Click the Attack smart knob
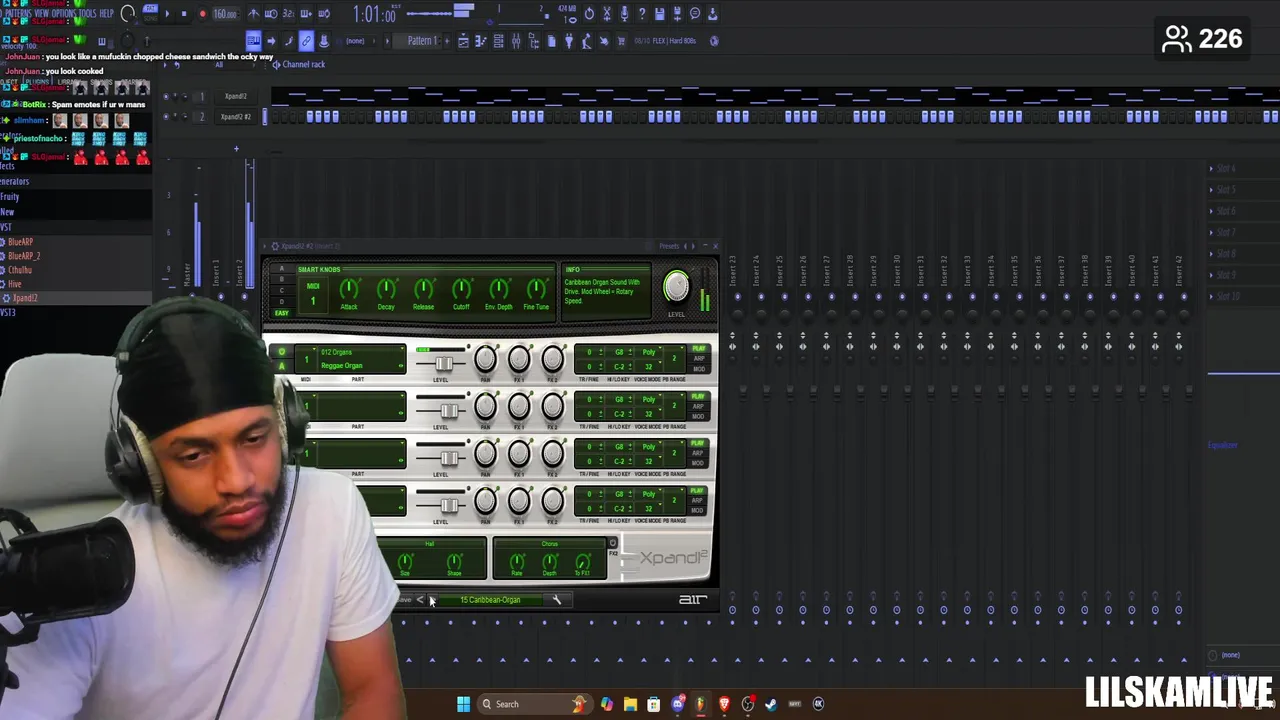Viewport: 1280px width, 720px height. tap(349, 288)
